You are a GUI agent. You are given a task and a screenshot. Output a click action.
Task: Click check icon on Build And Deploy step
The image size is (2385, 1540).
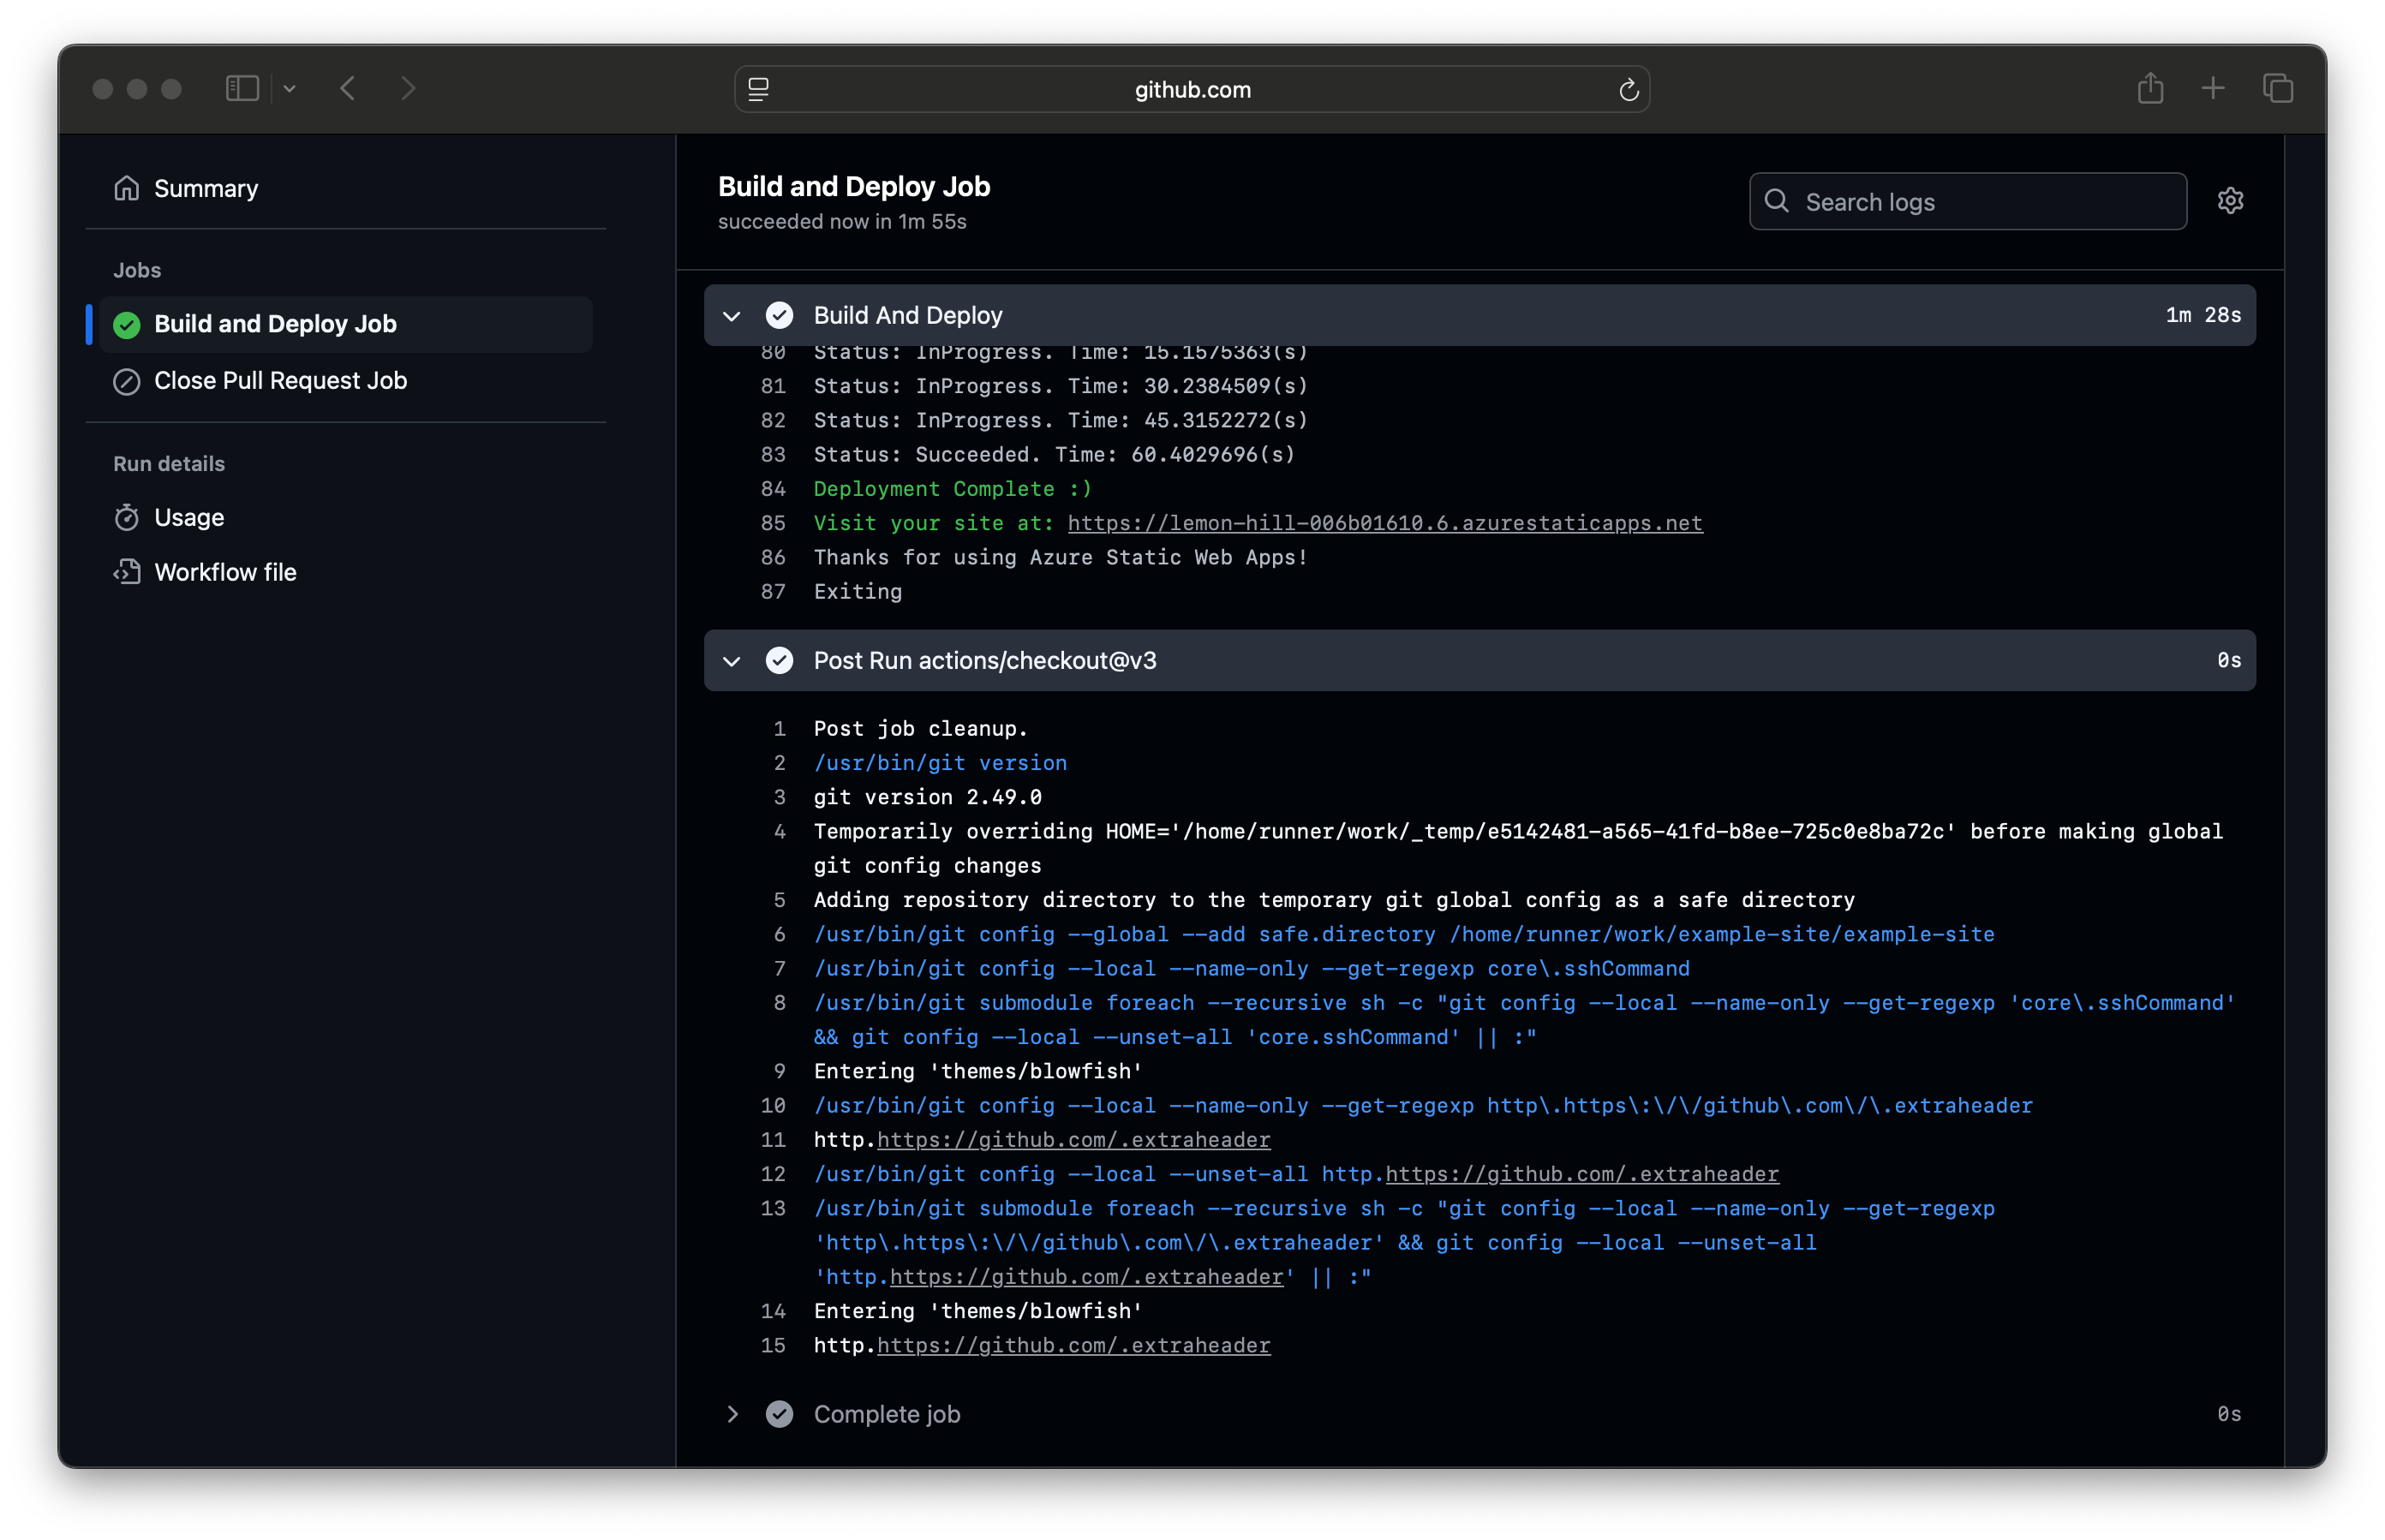coord(779,315)
